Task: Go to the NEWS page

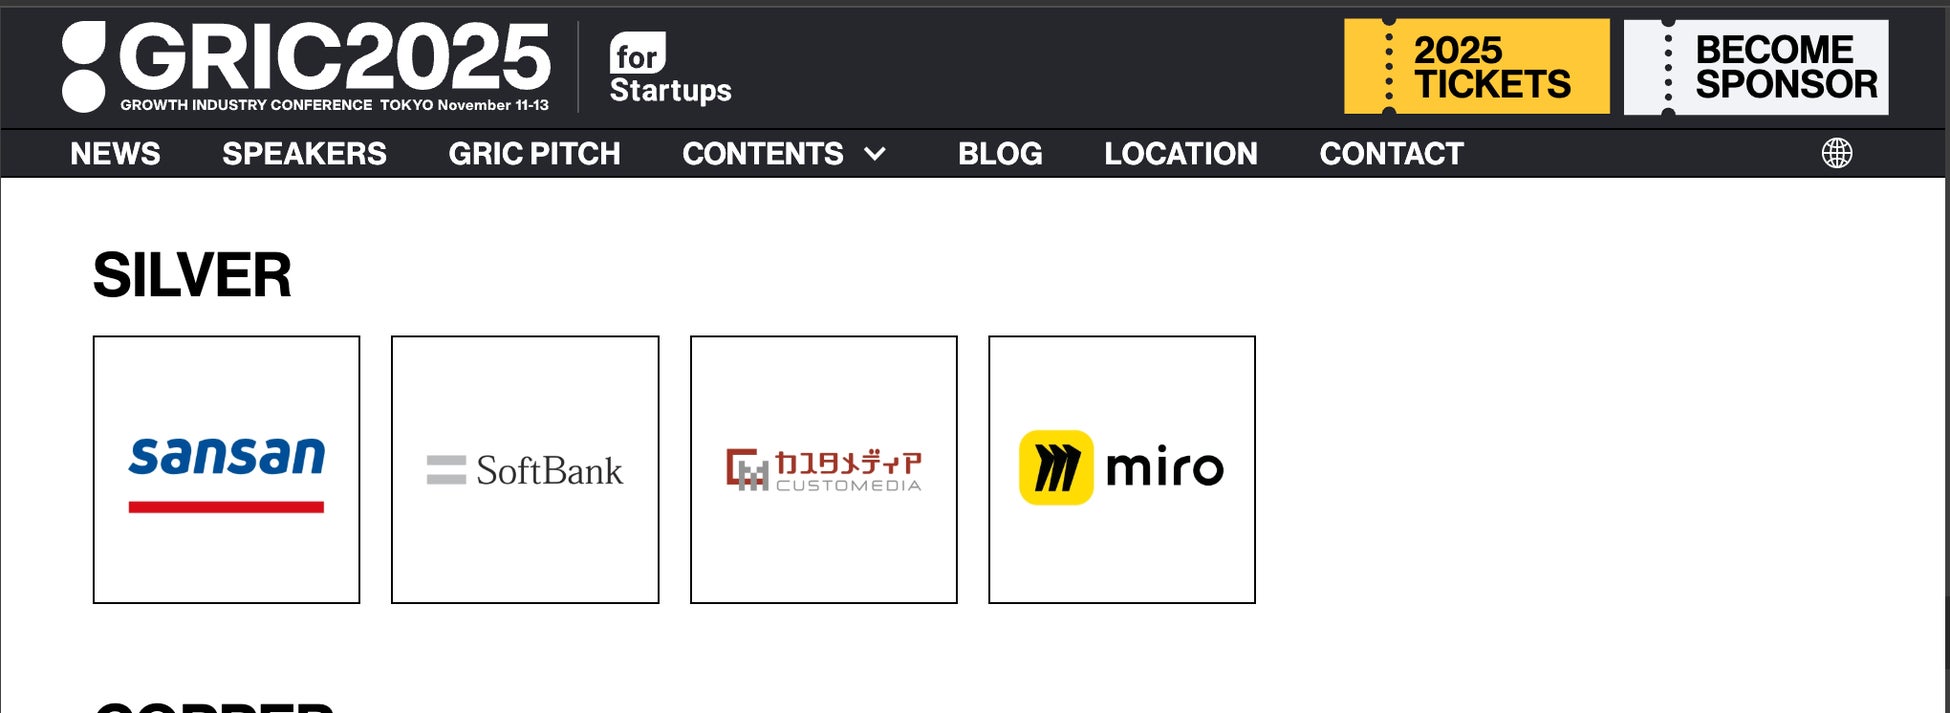Action: point(115,154)
